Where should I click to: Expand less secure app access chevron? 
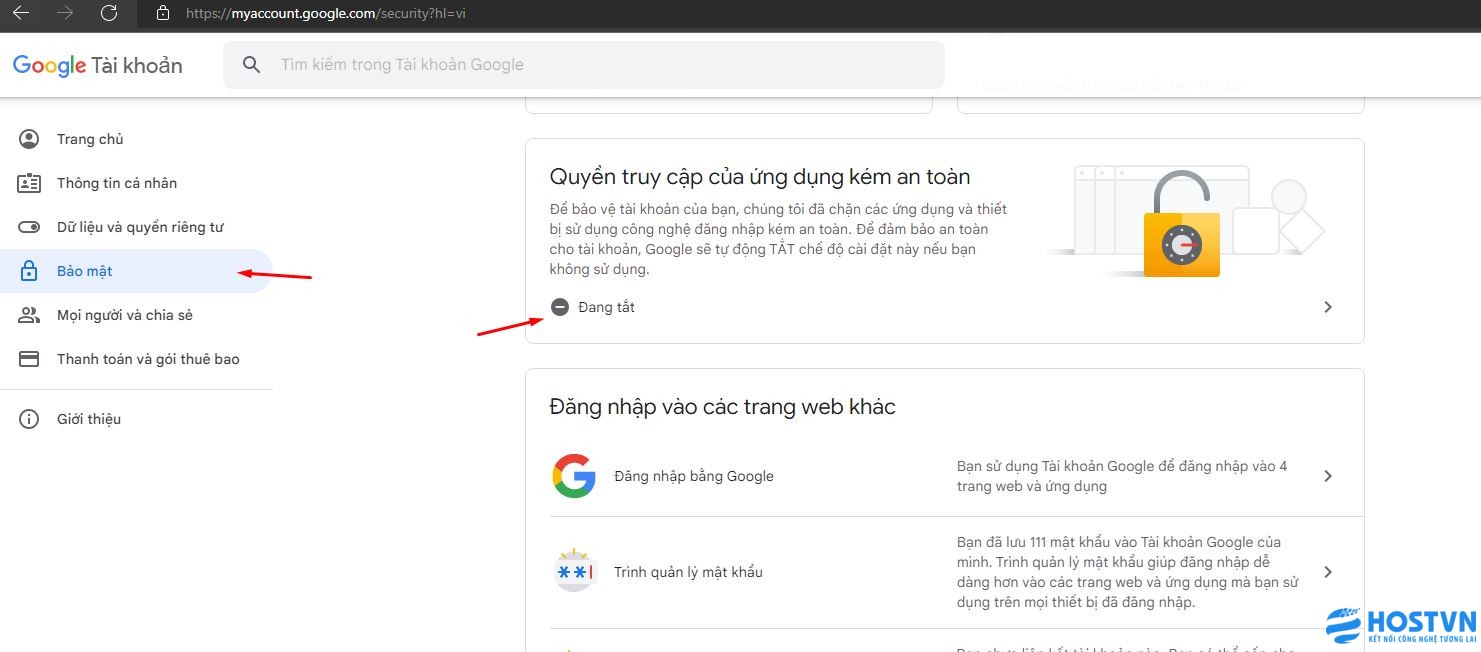(1328, 307)
